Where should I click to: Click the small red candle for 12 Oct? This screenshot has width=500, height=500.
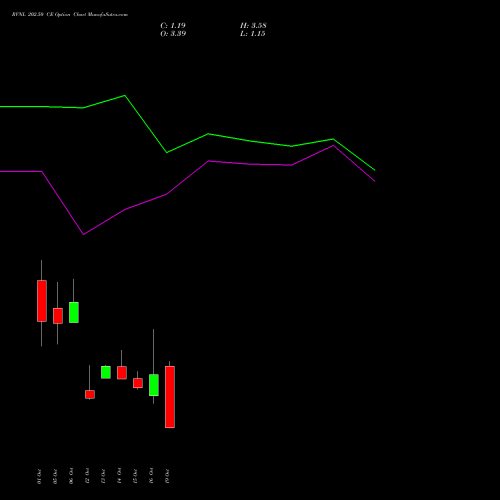click(x=90, y=394)
